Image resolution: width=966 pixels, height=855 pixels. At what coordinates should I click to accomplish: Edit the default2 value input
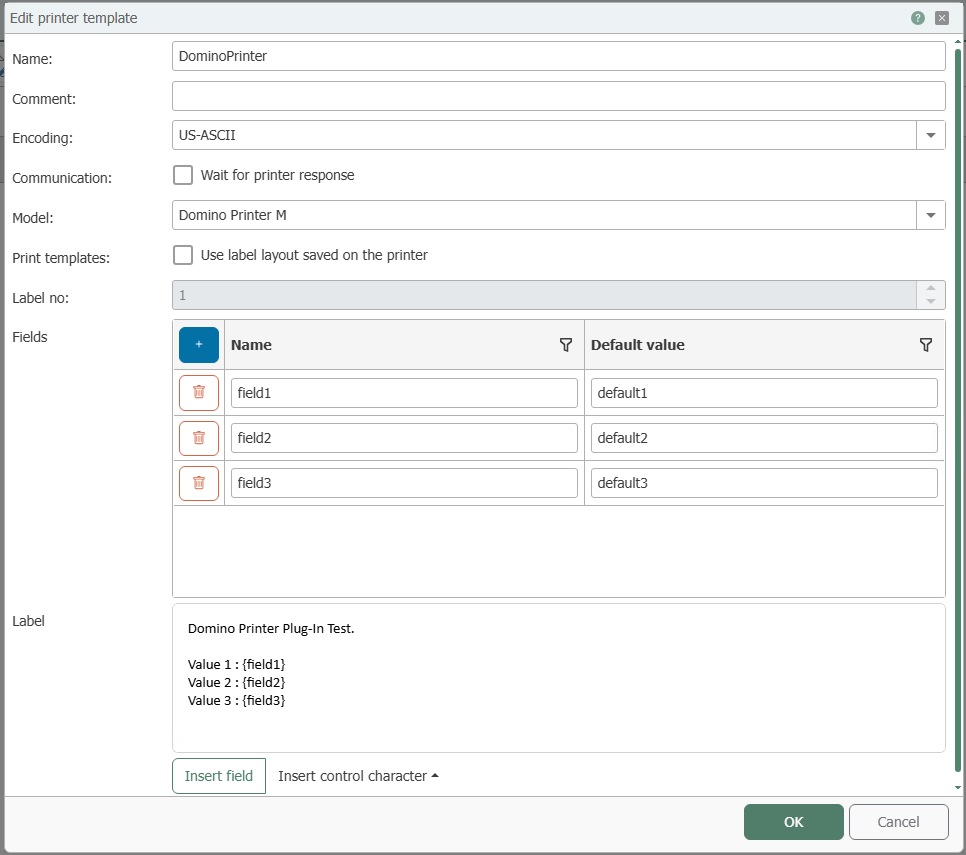click(x=764, y=438)
